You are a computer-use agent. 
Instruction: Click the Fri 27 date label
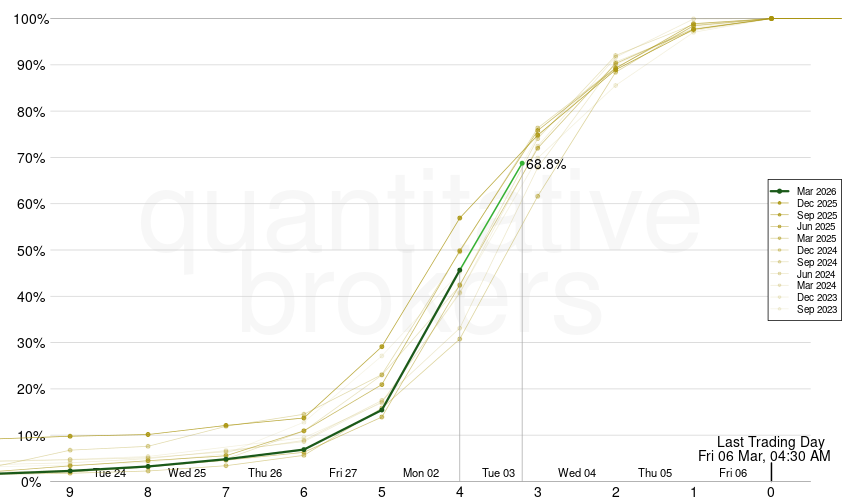tap(343, 473)
